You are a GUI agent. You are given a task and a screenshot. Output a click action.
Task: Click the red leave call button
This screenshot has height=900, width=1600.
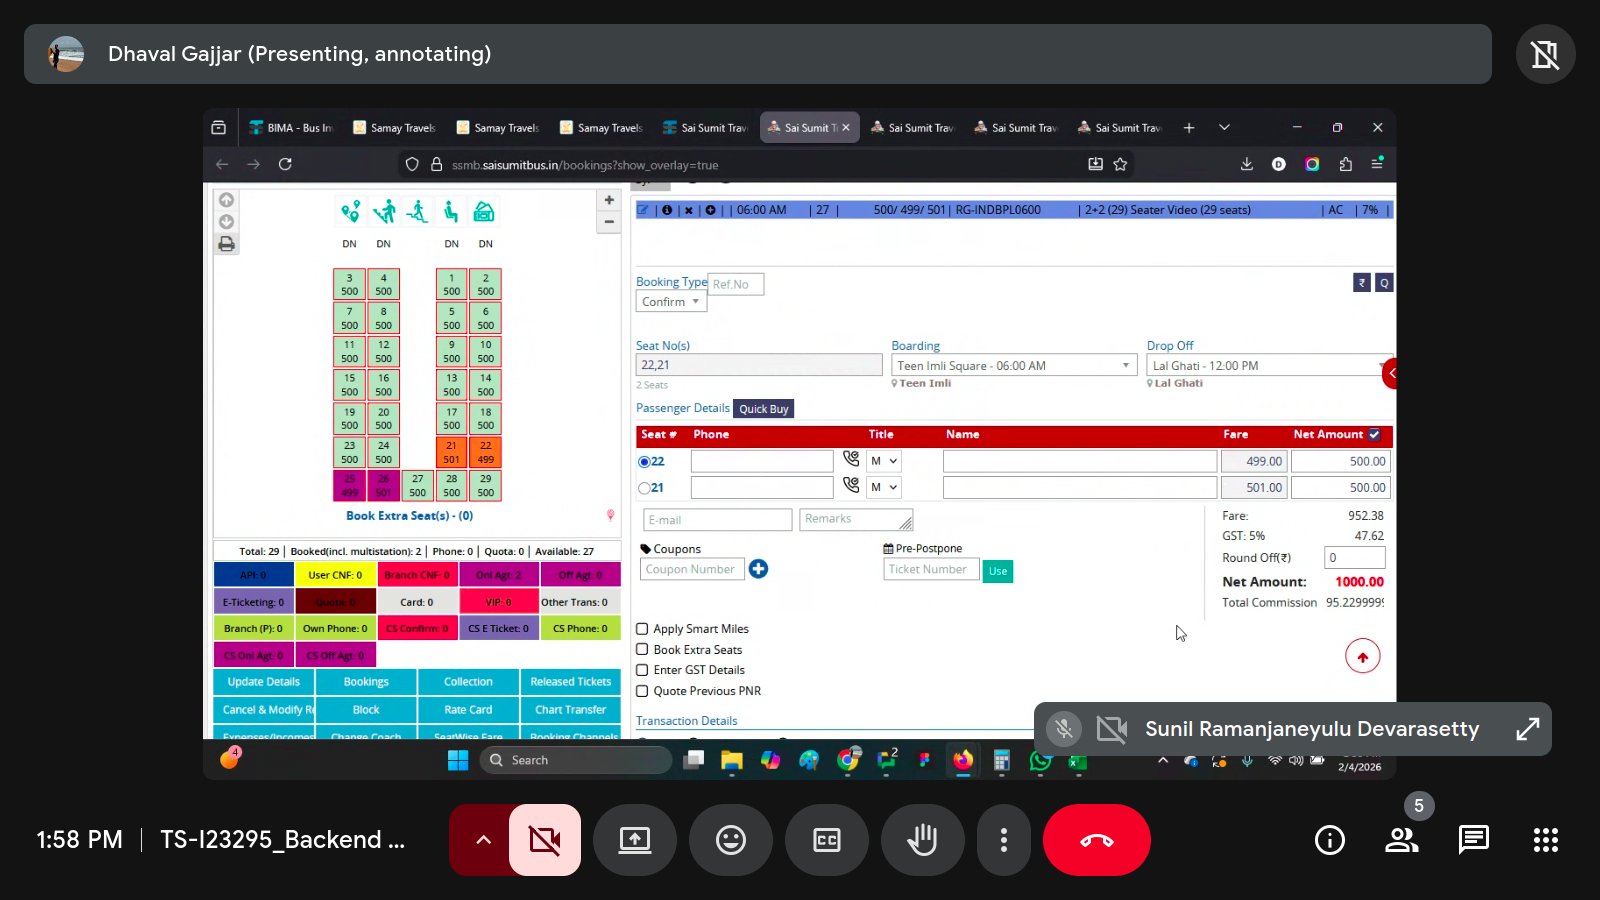(1096, 840)
